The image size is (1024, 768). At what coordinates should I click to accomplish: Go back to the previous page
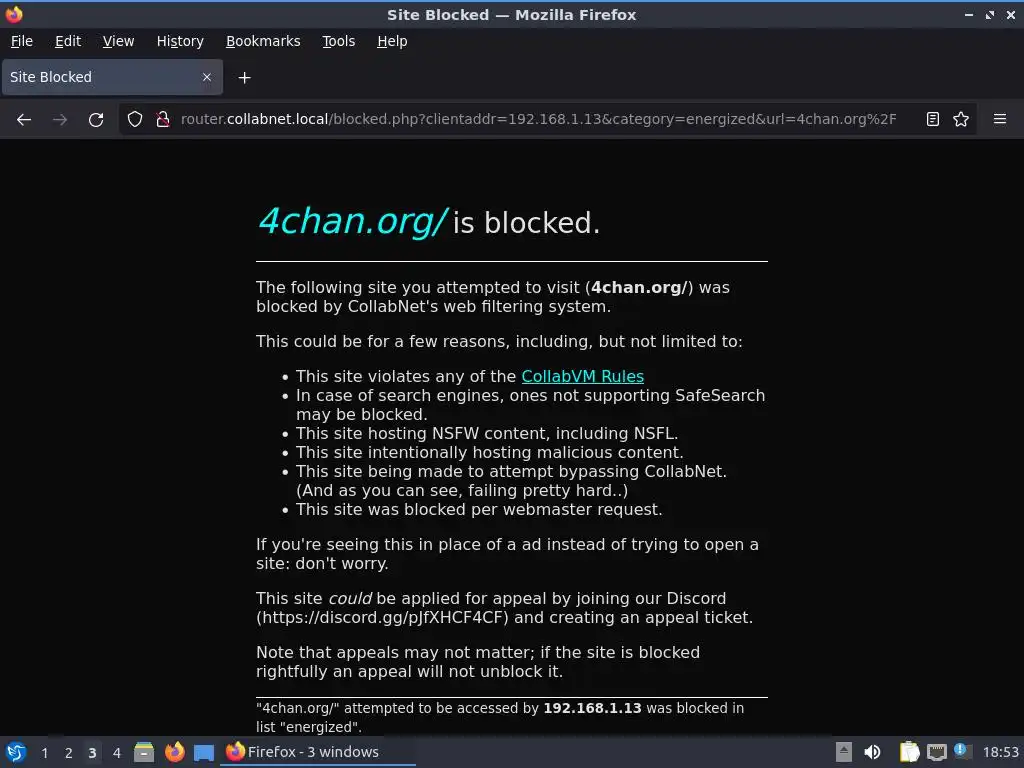(24, 120)
